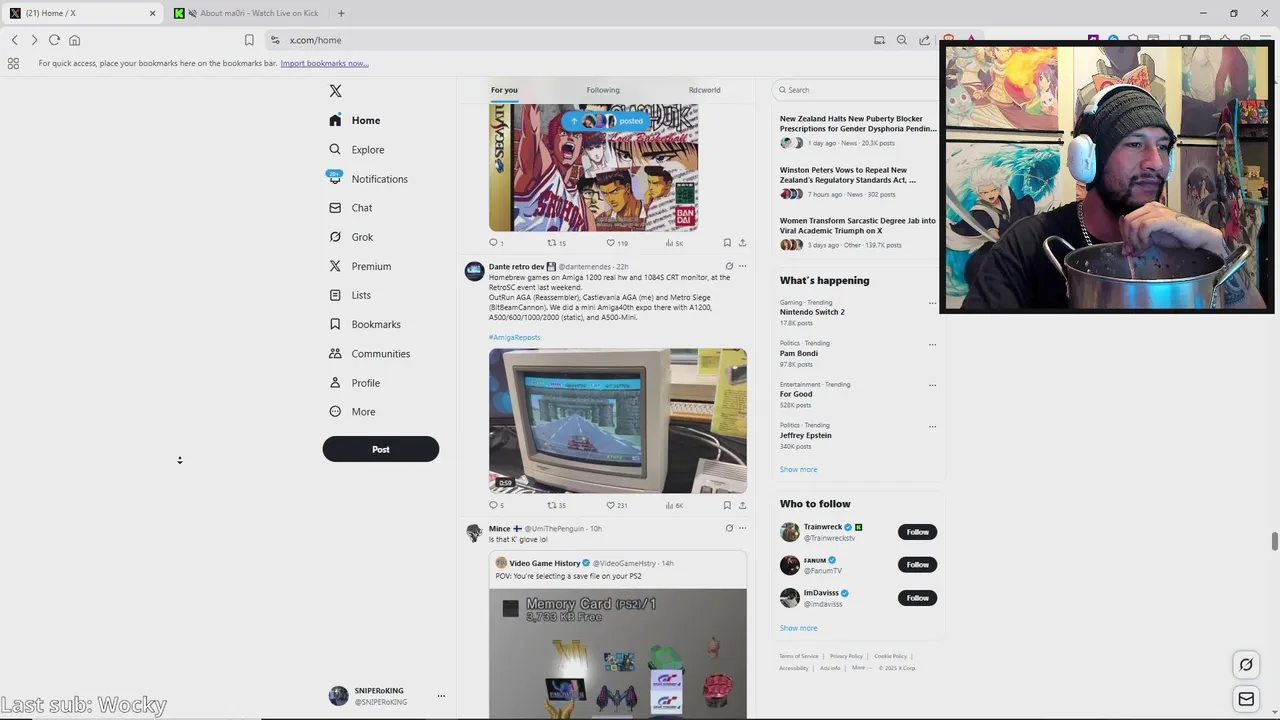Reply to the Dante retro dev post
This screenshot has width=1280, height=720.
point(496,506)
